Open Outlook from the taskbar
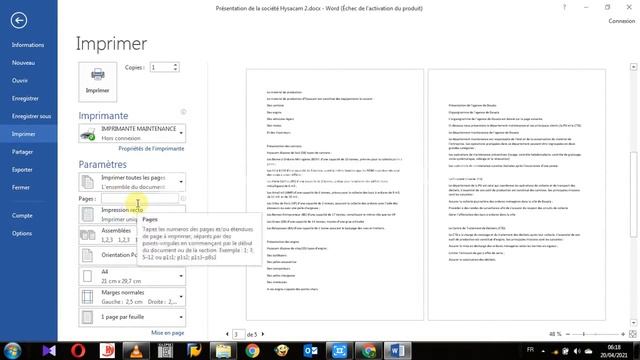This screenshot has height=360, width=640. (x=311, y=351)
